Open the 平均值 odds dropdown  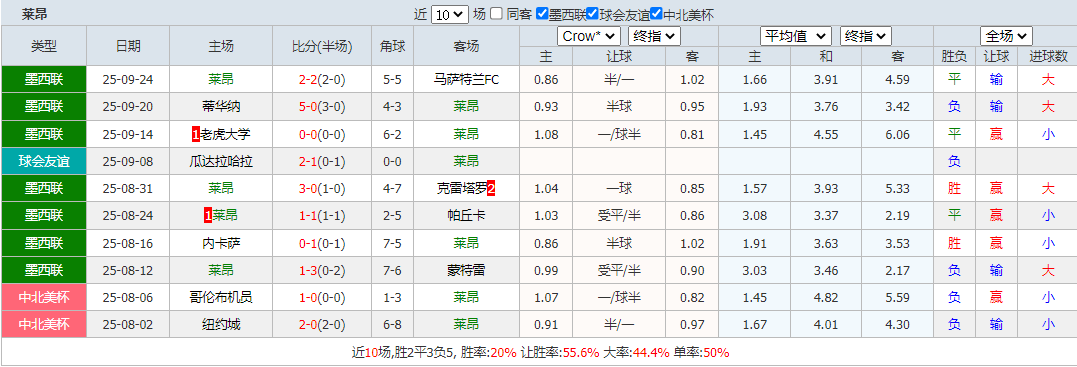(x=795, y=36)
